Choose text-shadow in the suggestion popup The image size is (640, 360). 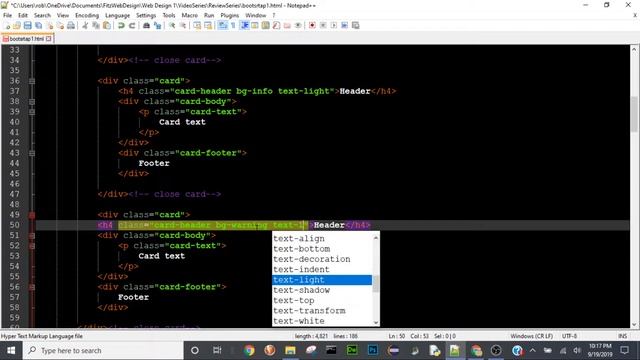[x=322, y=290]
